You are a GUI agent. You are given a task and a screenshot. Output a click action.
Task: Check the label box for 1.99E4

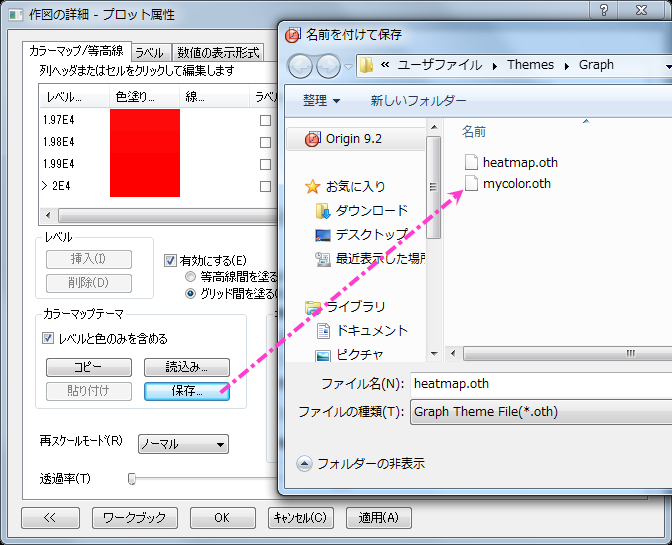pyautogui.click(x=265, y=165)
